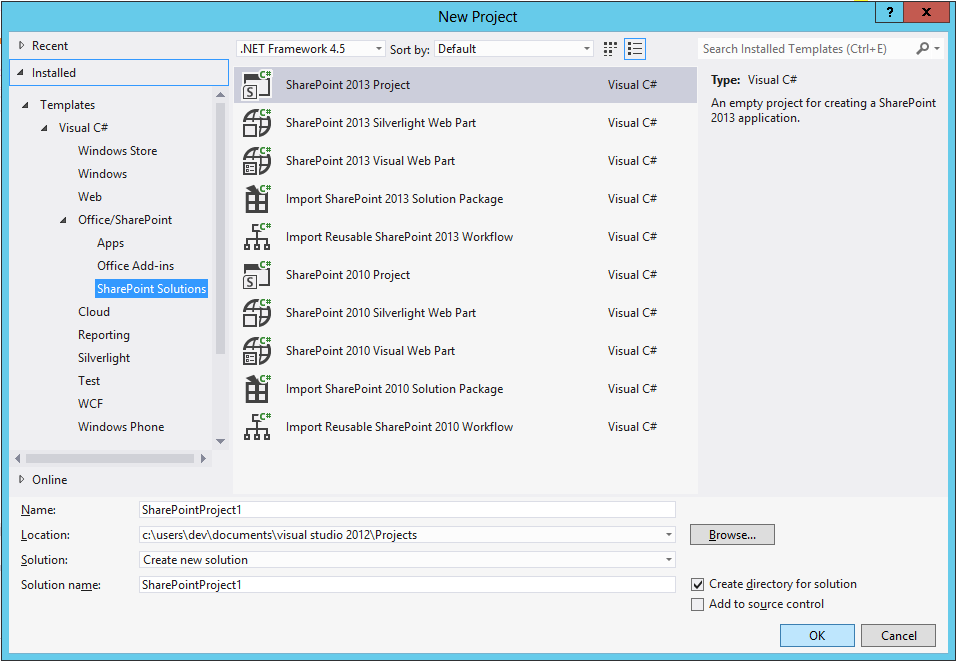
Task: Select the Apps category under Office/SharePoint
Action: 110,243
